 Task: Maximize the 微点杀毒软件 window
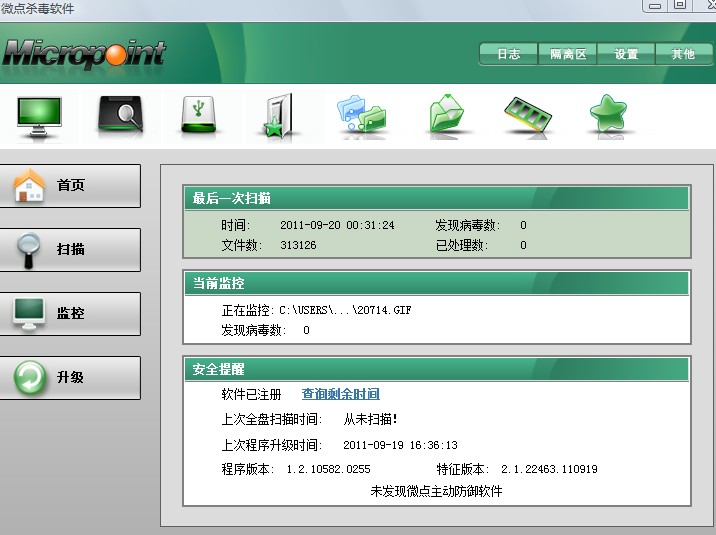pyautogui.click(x=680, y=5)
